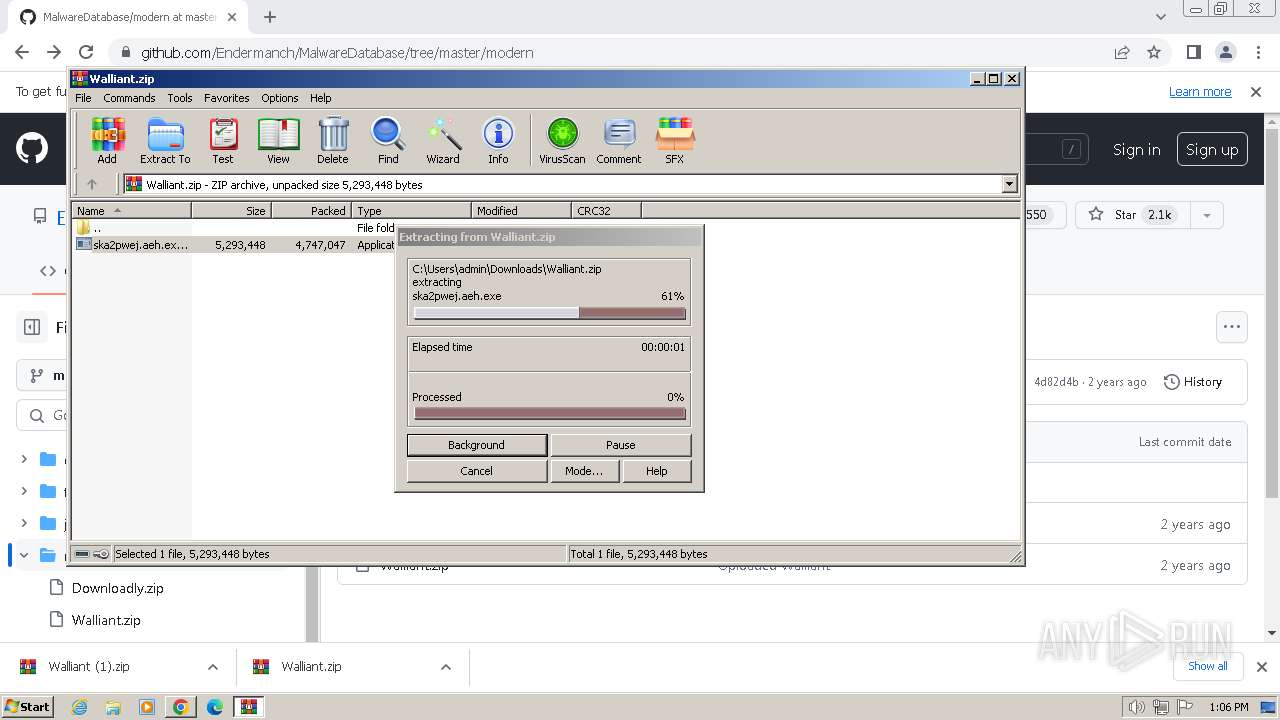Cancel the extraction
This screenshot has width=1280, height=720.
pyautogui.click(x=476, y=471)
